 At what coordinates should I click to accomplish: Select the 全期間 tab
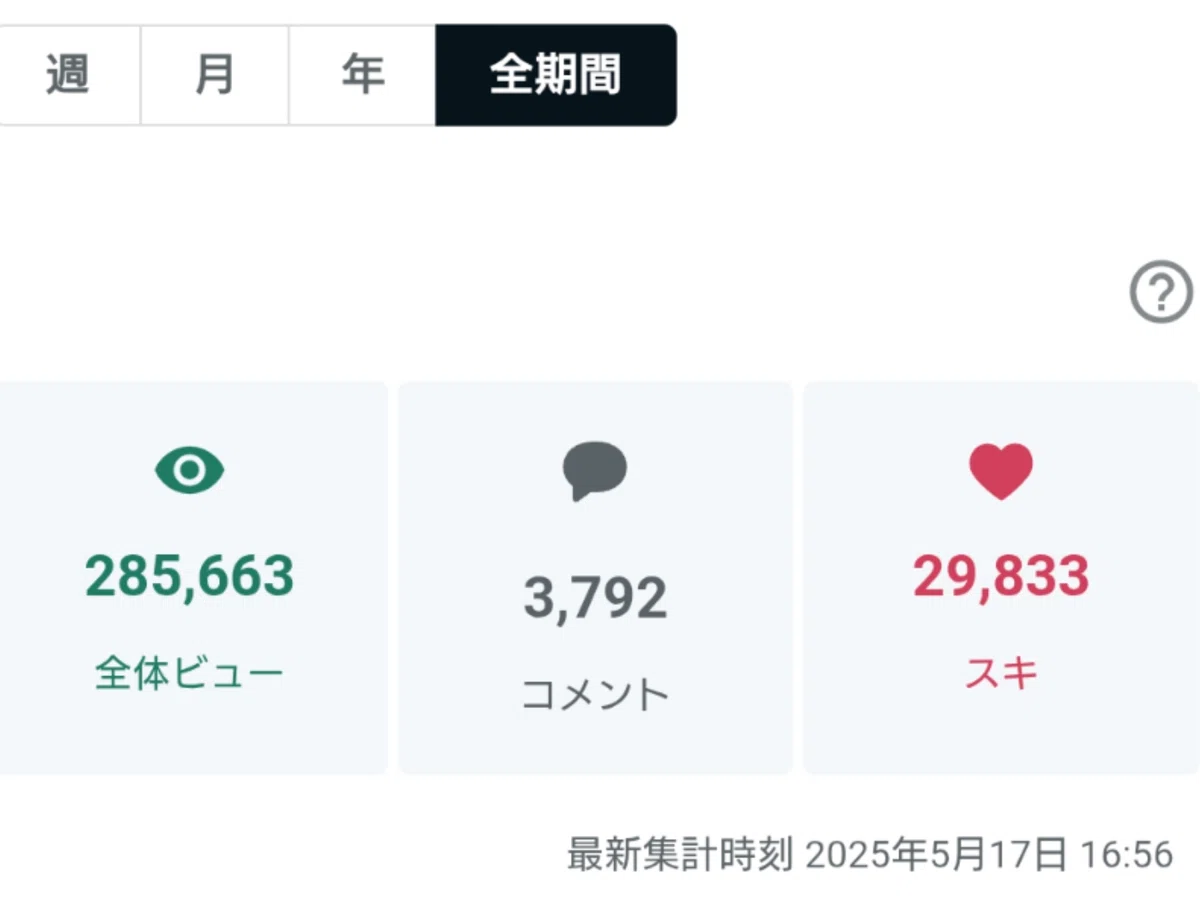coord(556,75)
